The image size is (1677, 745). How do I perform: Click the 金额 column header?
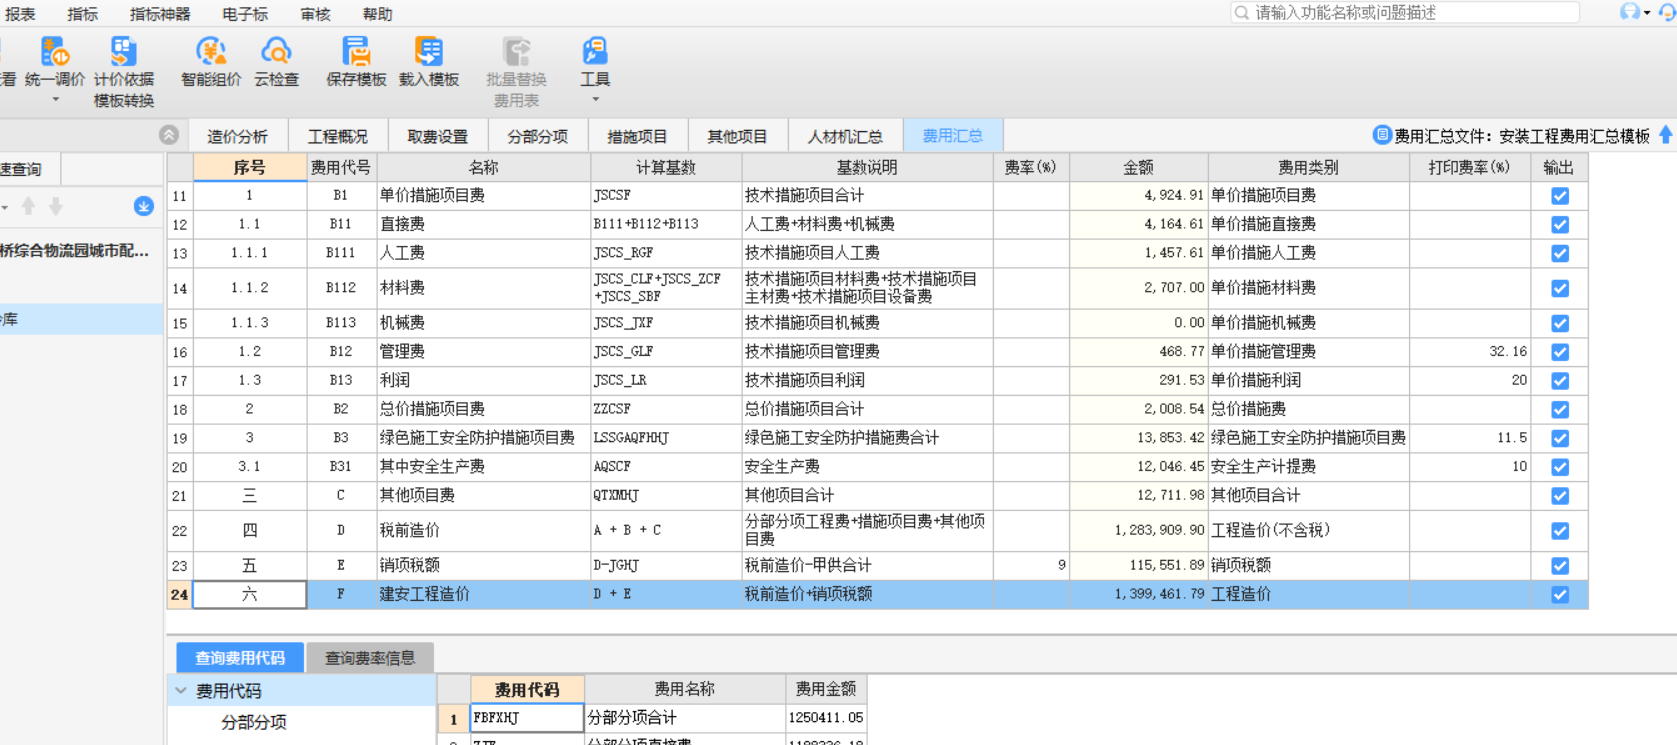point(1138,167)
